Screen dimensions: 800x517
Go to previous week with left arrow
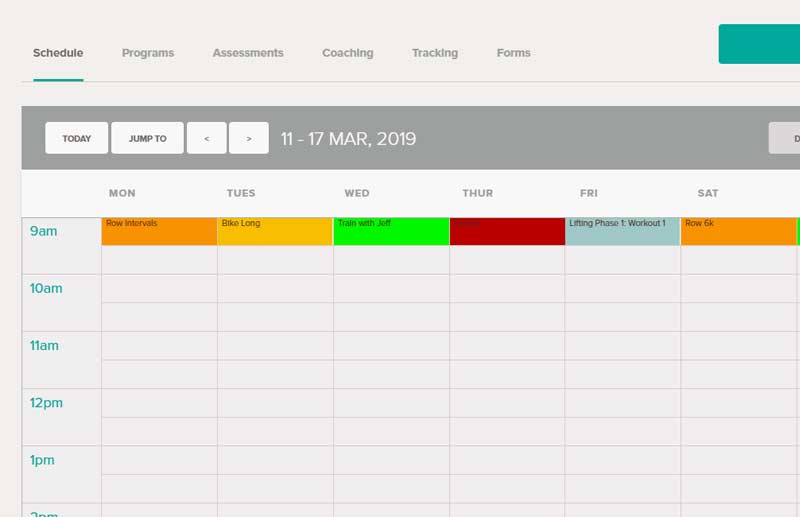pyautogui.click(x=207, y=138)
